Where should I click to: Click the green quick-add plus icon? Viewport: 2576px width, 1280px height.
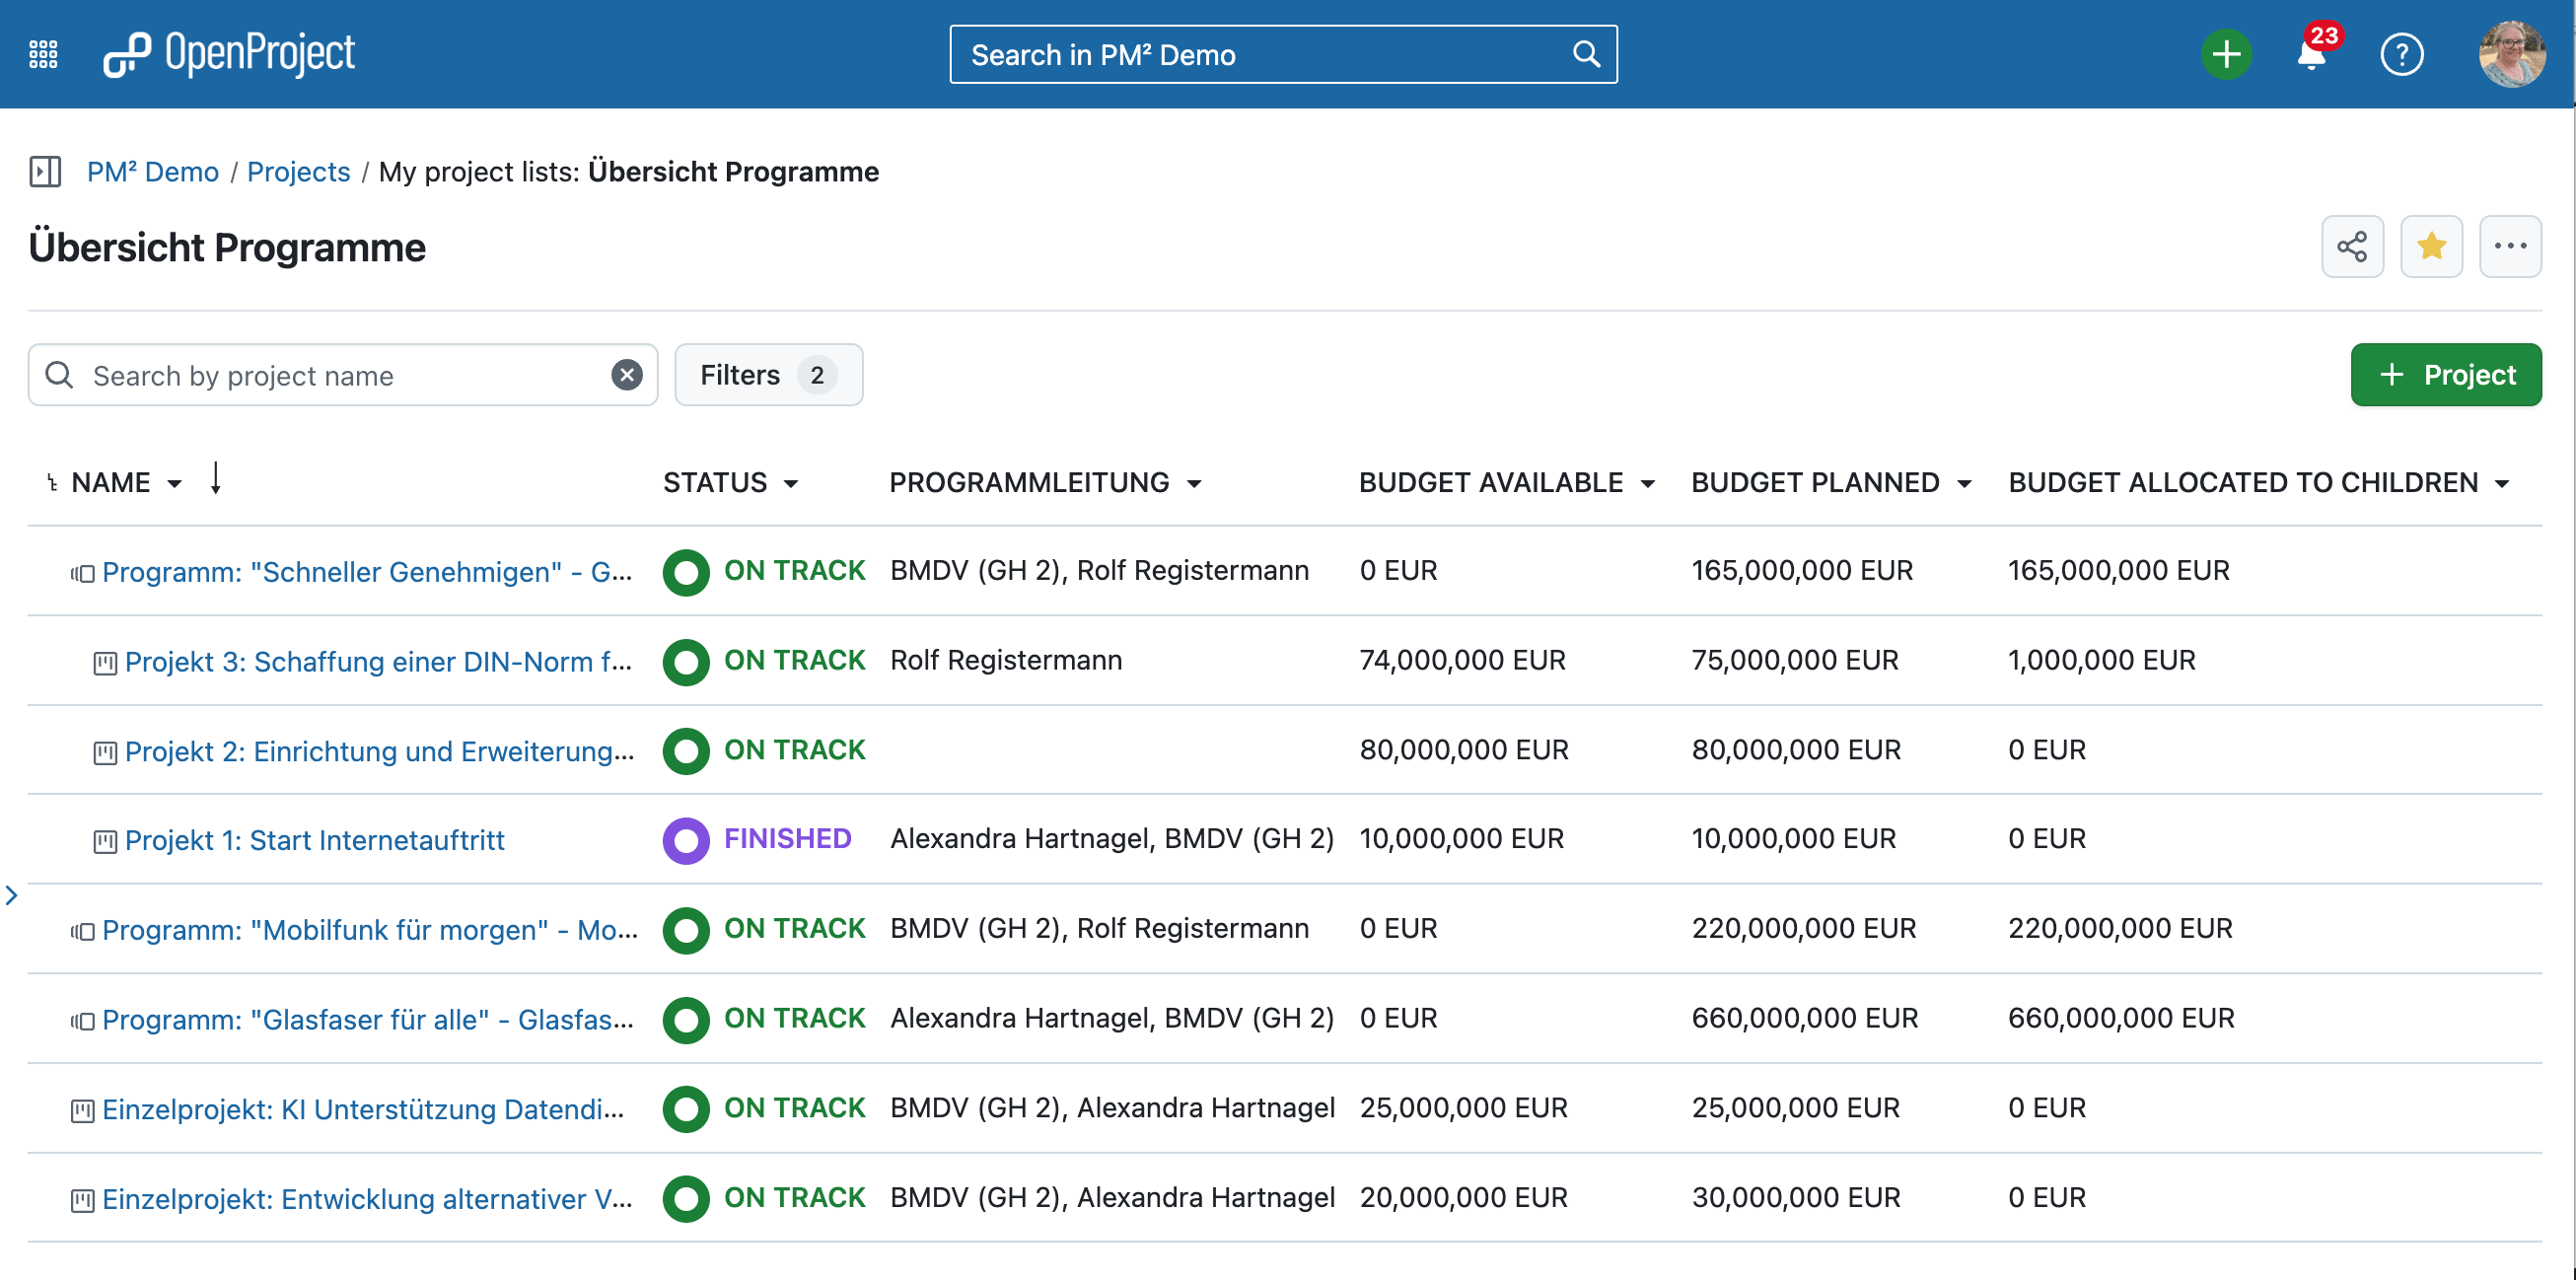pos(2225,54)
